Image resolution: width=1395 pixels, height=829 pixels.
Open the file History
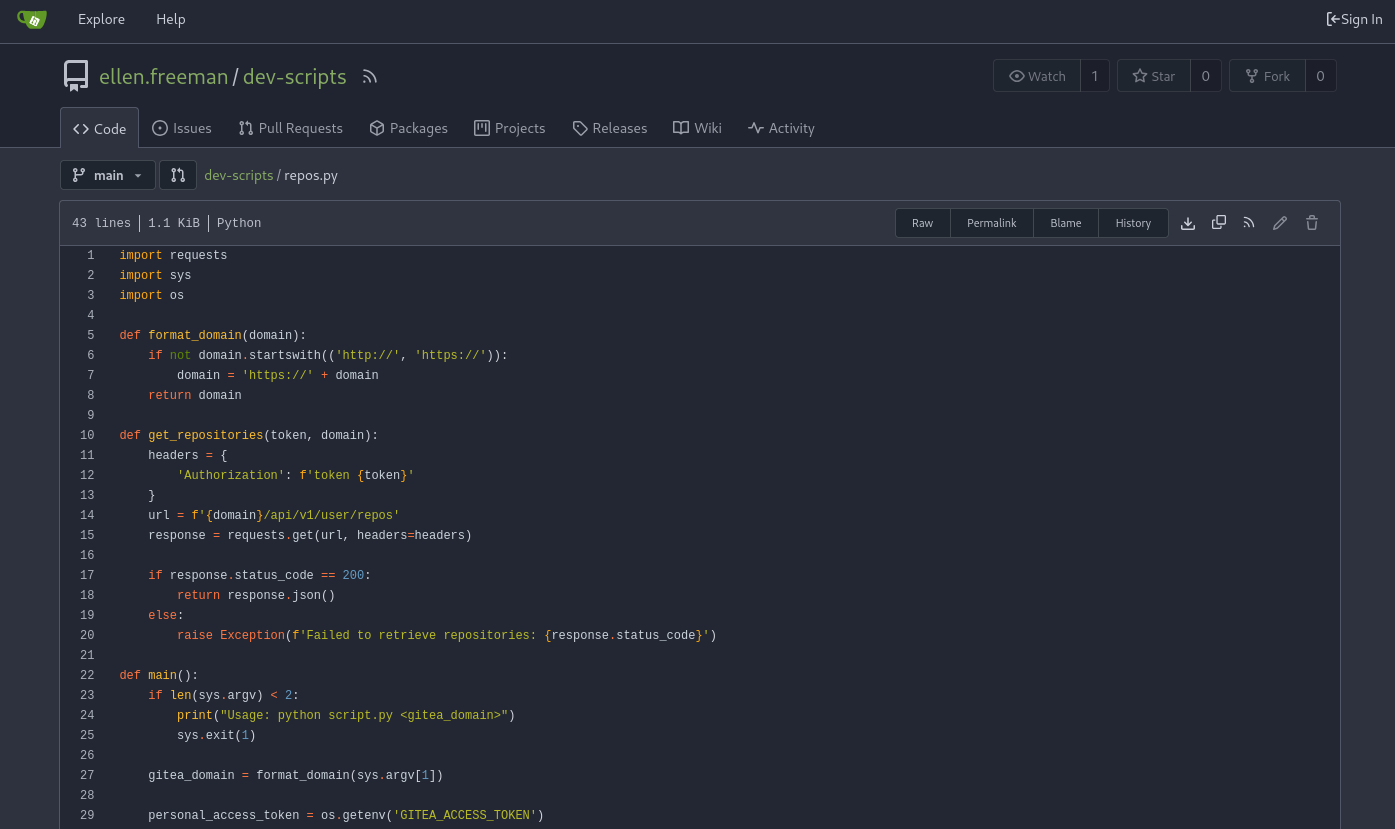(1133, 223)
